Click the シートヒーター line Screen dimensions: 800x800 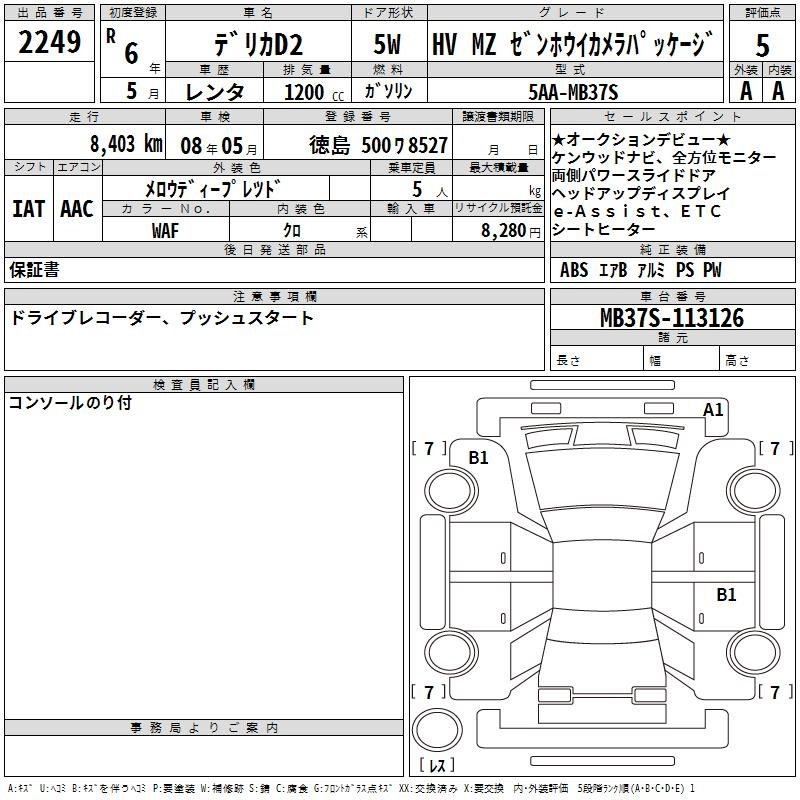click(604, 229)
